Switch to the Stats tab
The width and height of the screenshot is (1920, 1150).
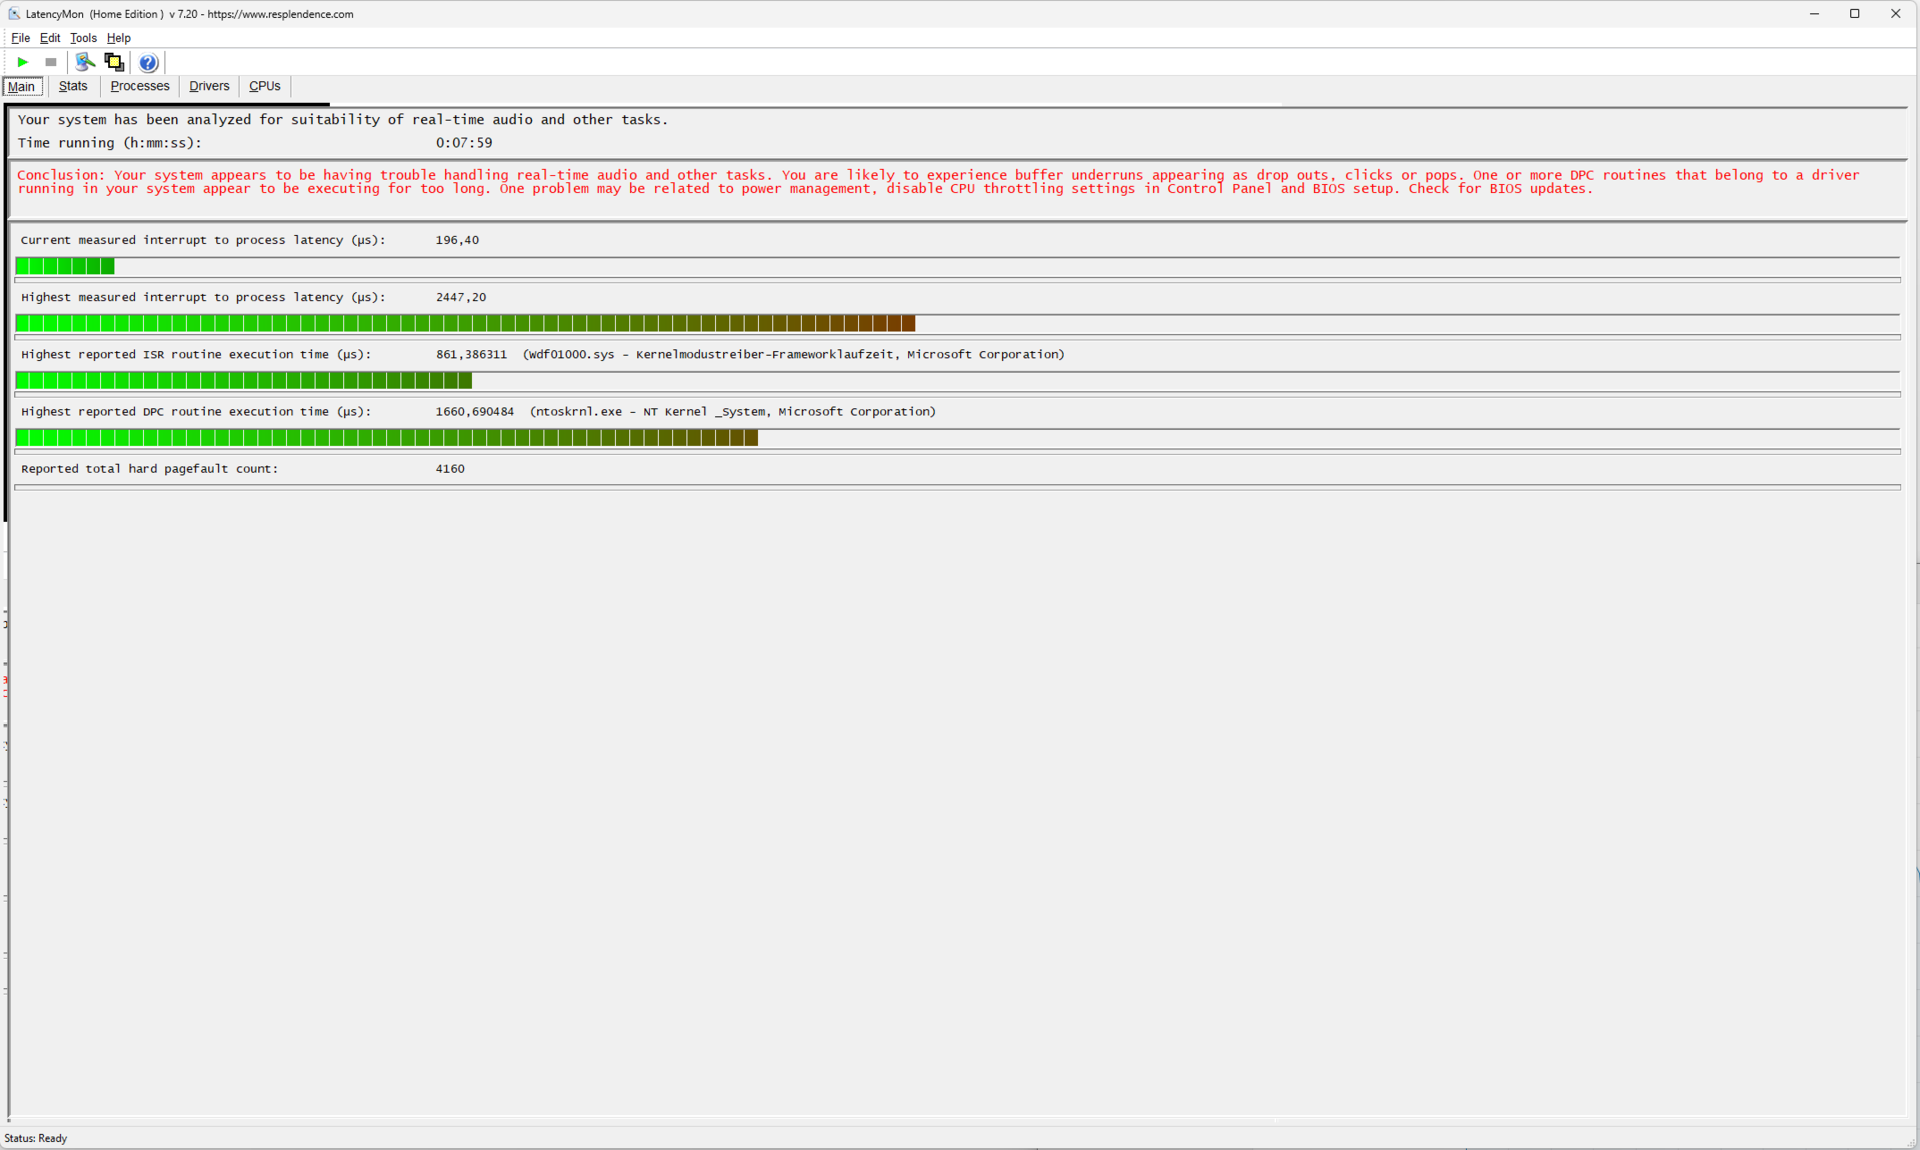[73, 86]
